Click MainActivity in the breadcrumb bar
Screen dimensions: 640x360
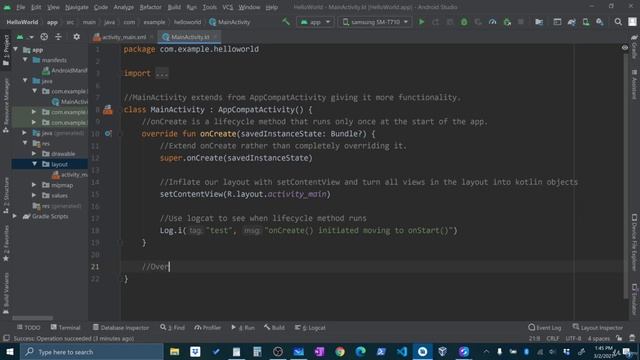(x=230, y=22)
